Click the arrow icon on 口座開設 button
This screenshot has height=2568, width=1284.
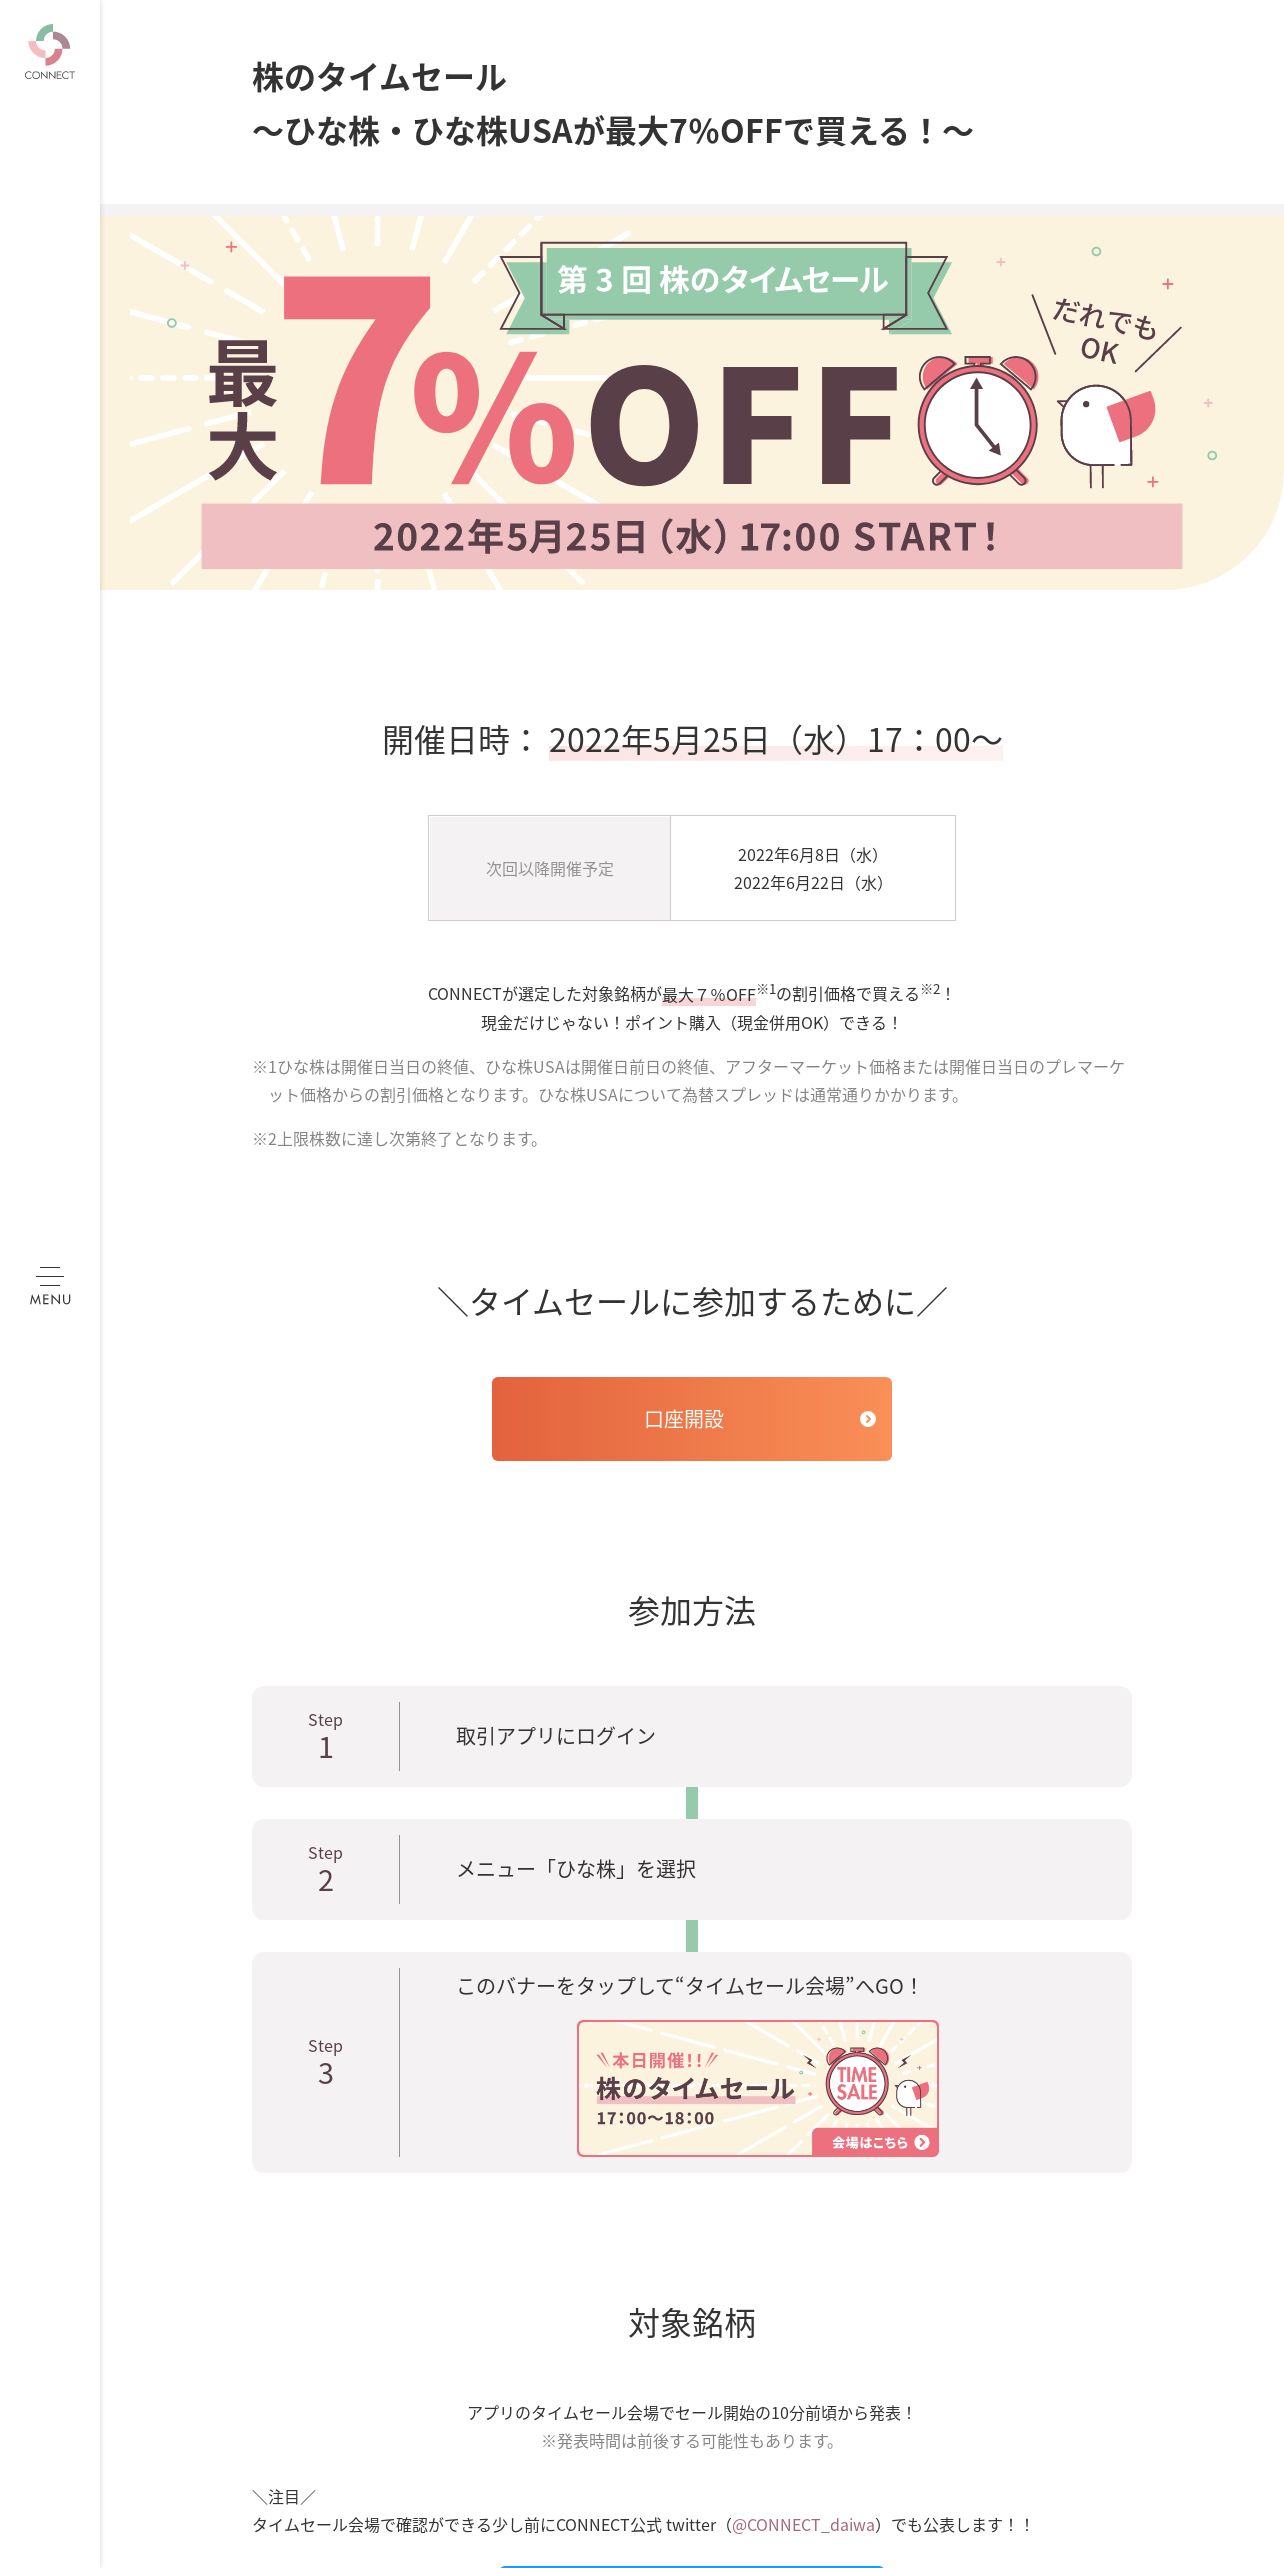[868, 1419]
